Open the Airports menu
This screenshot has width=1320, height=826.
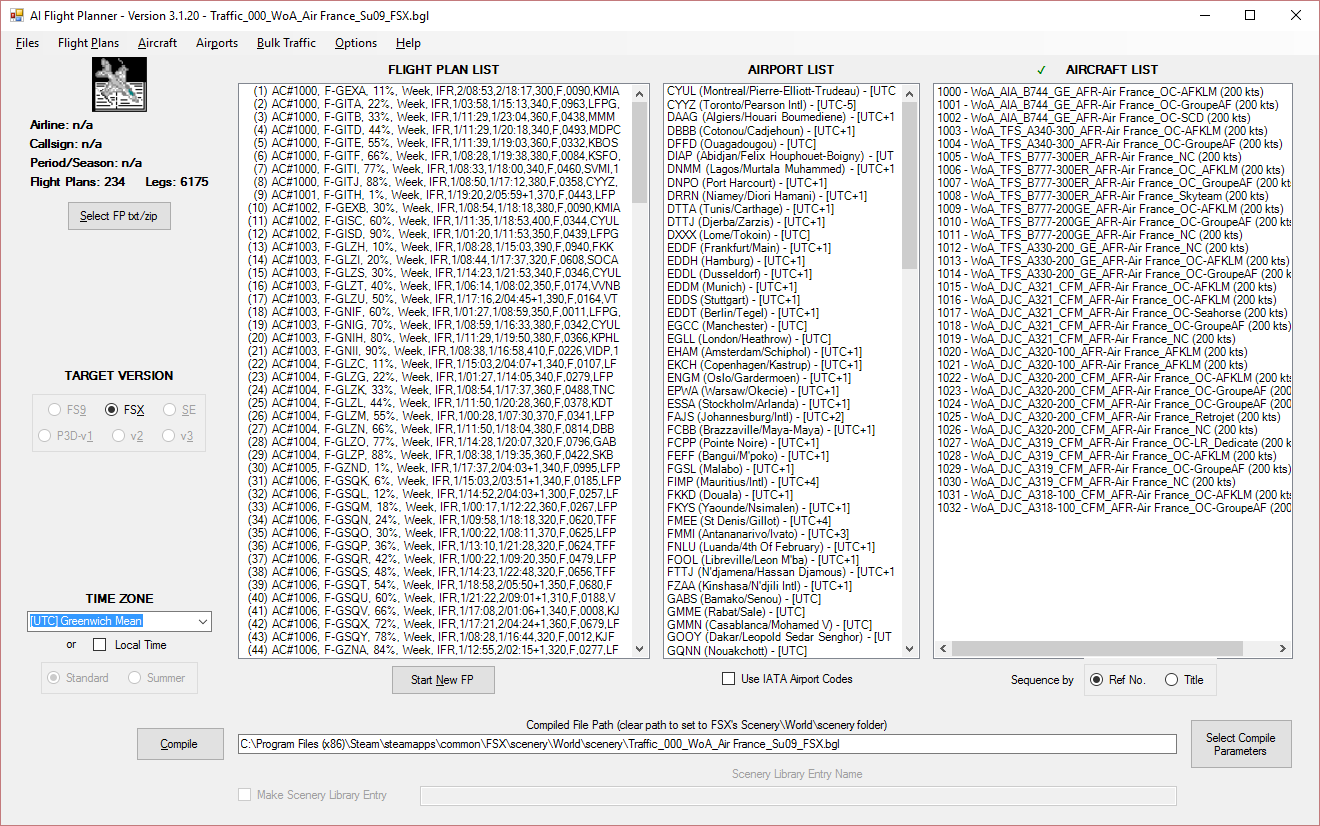click(217, 43)
